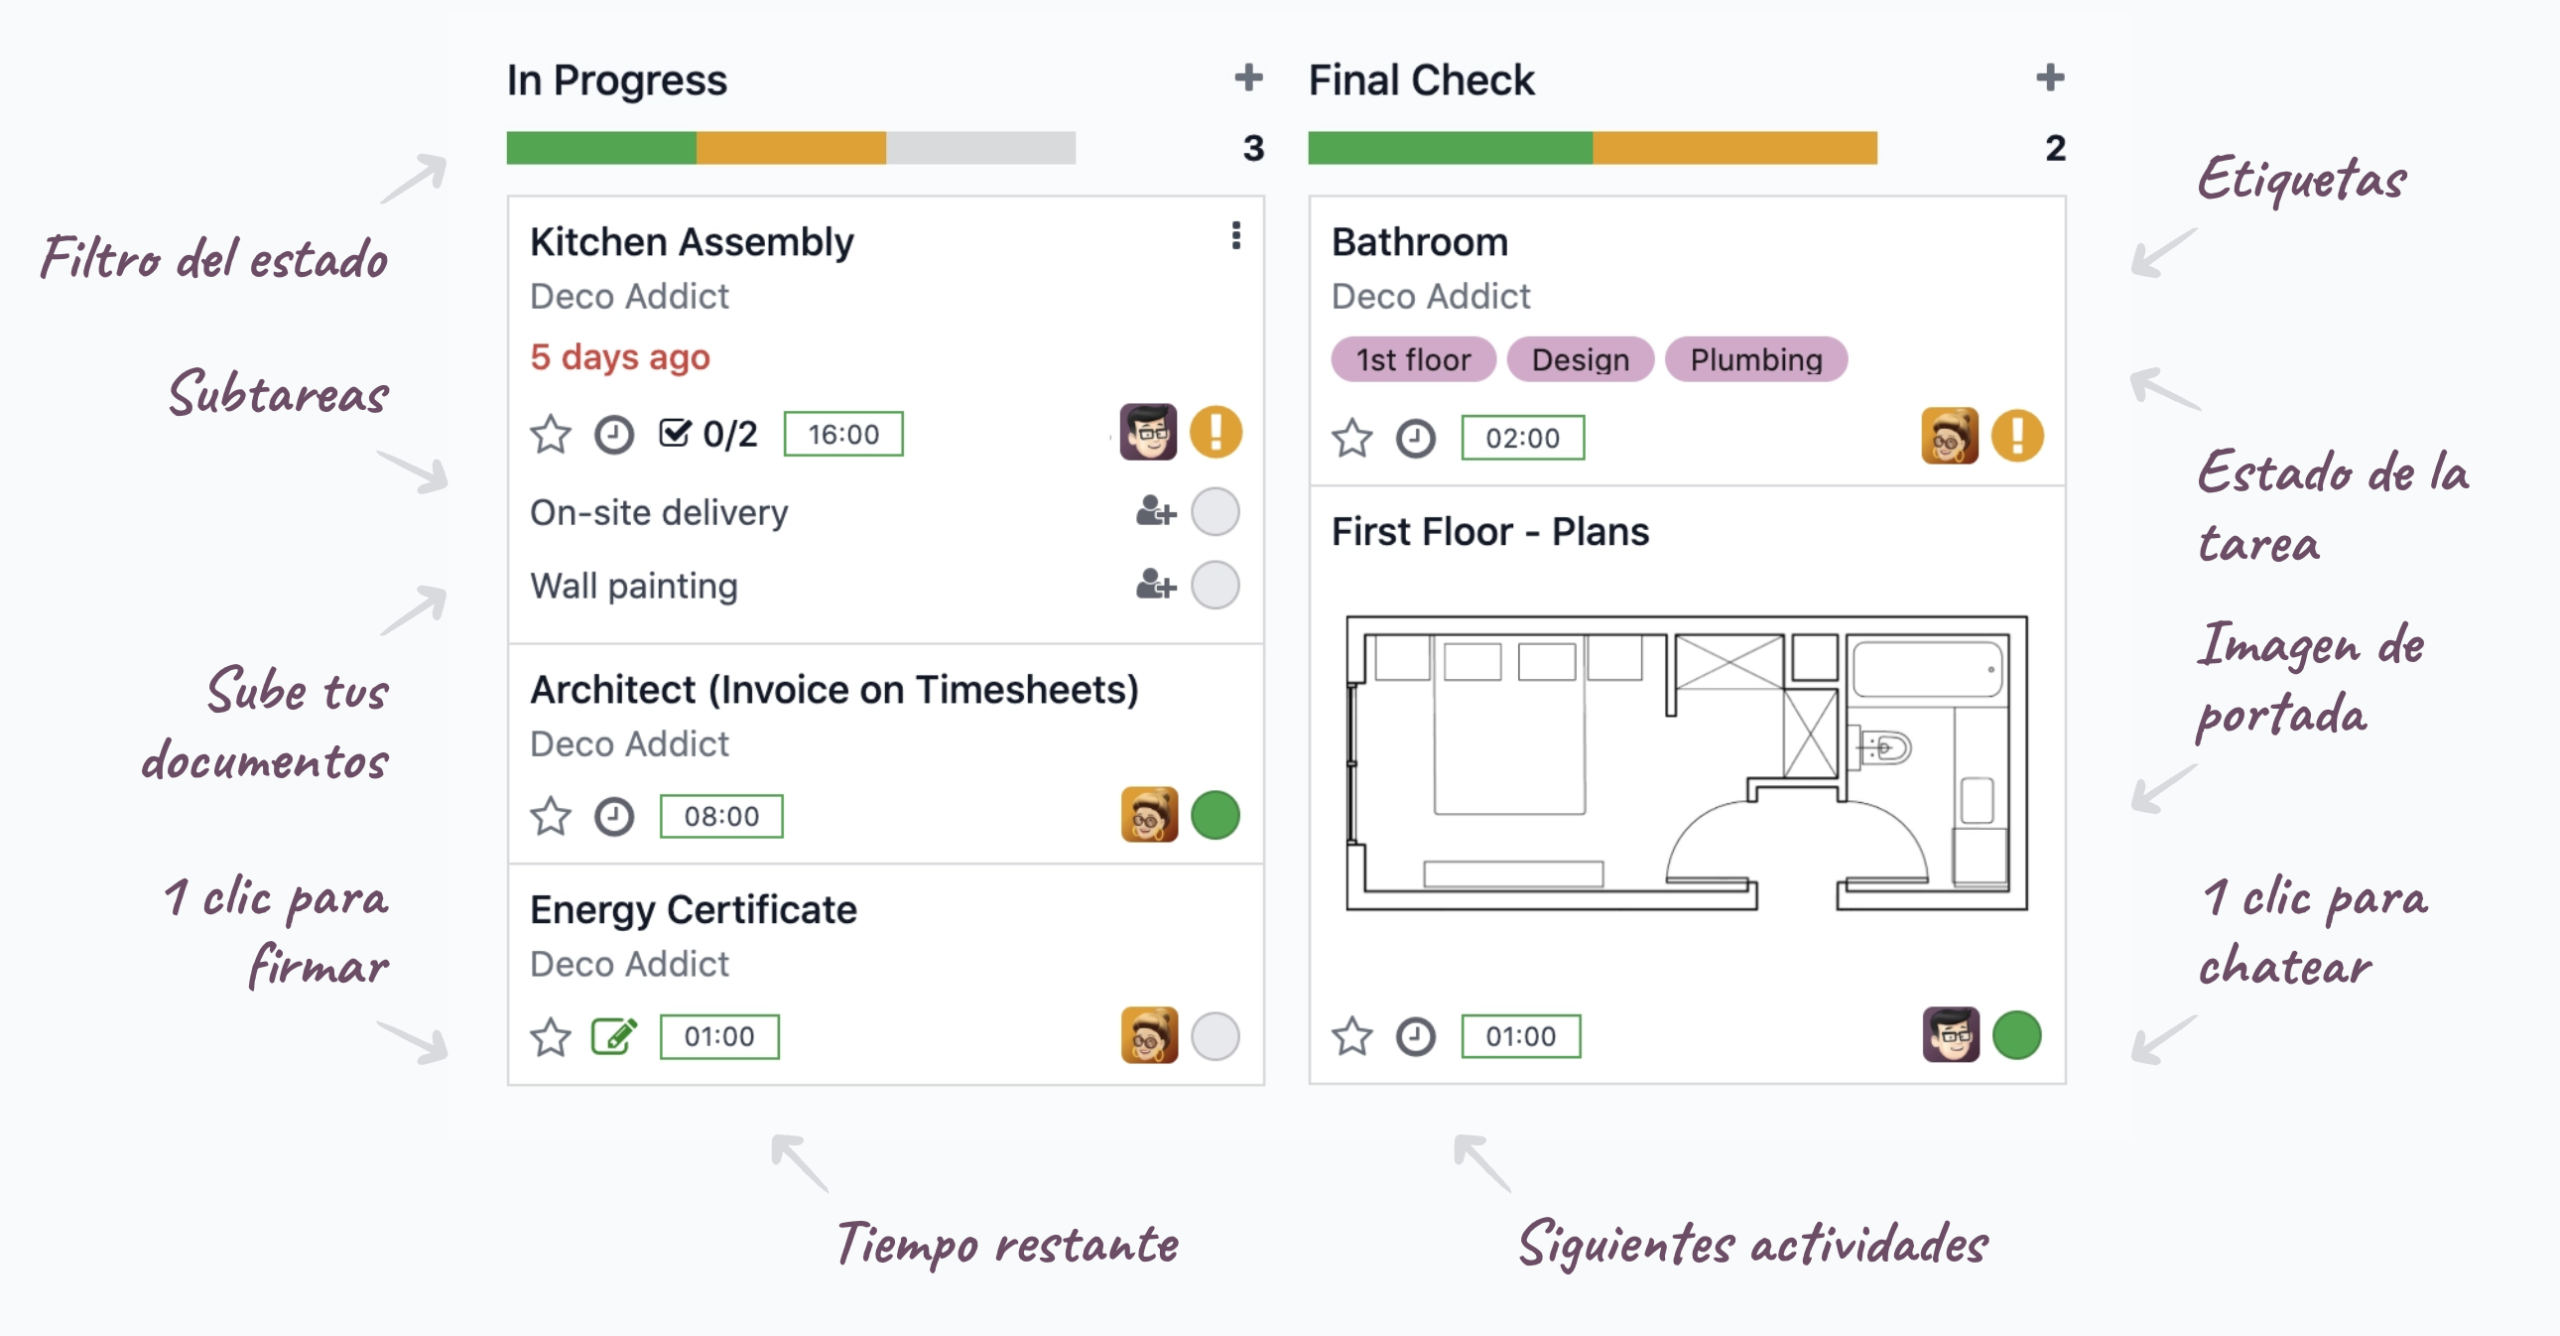Add a task in In Progress column
Screen dimensions: 2560x1336
click(1248, 77)
